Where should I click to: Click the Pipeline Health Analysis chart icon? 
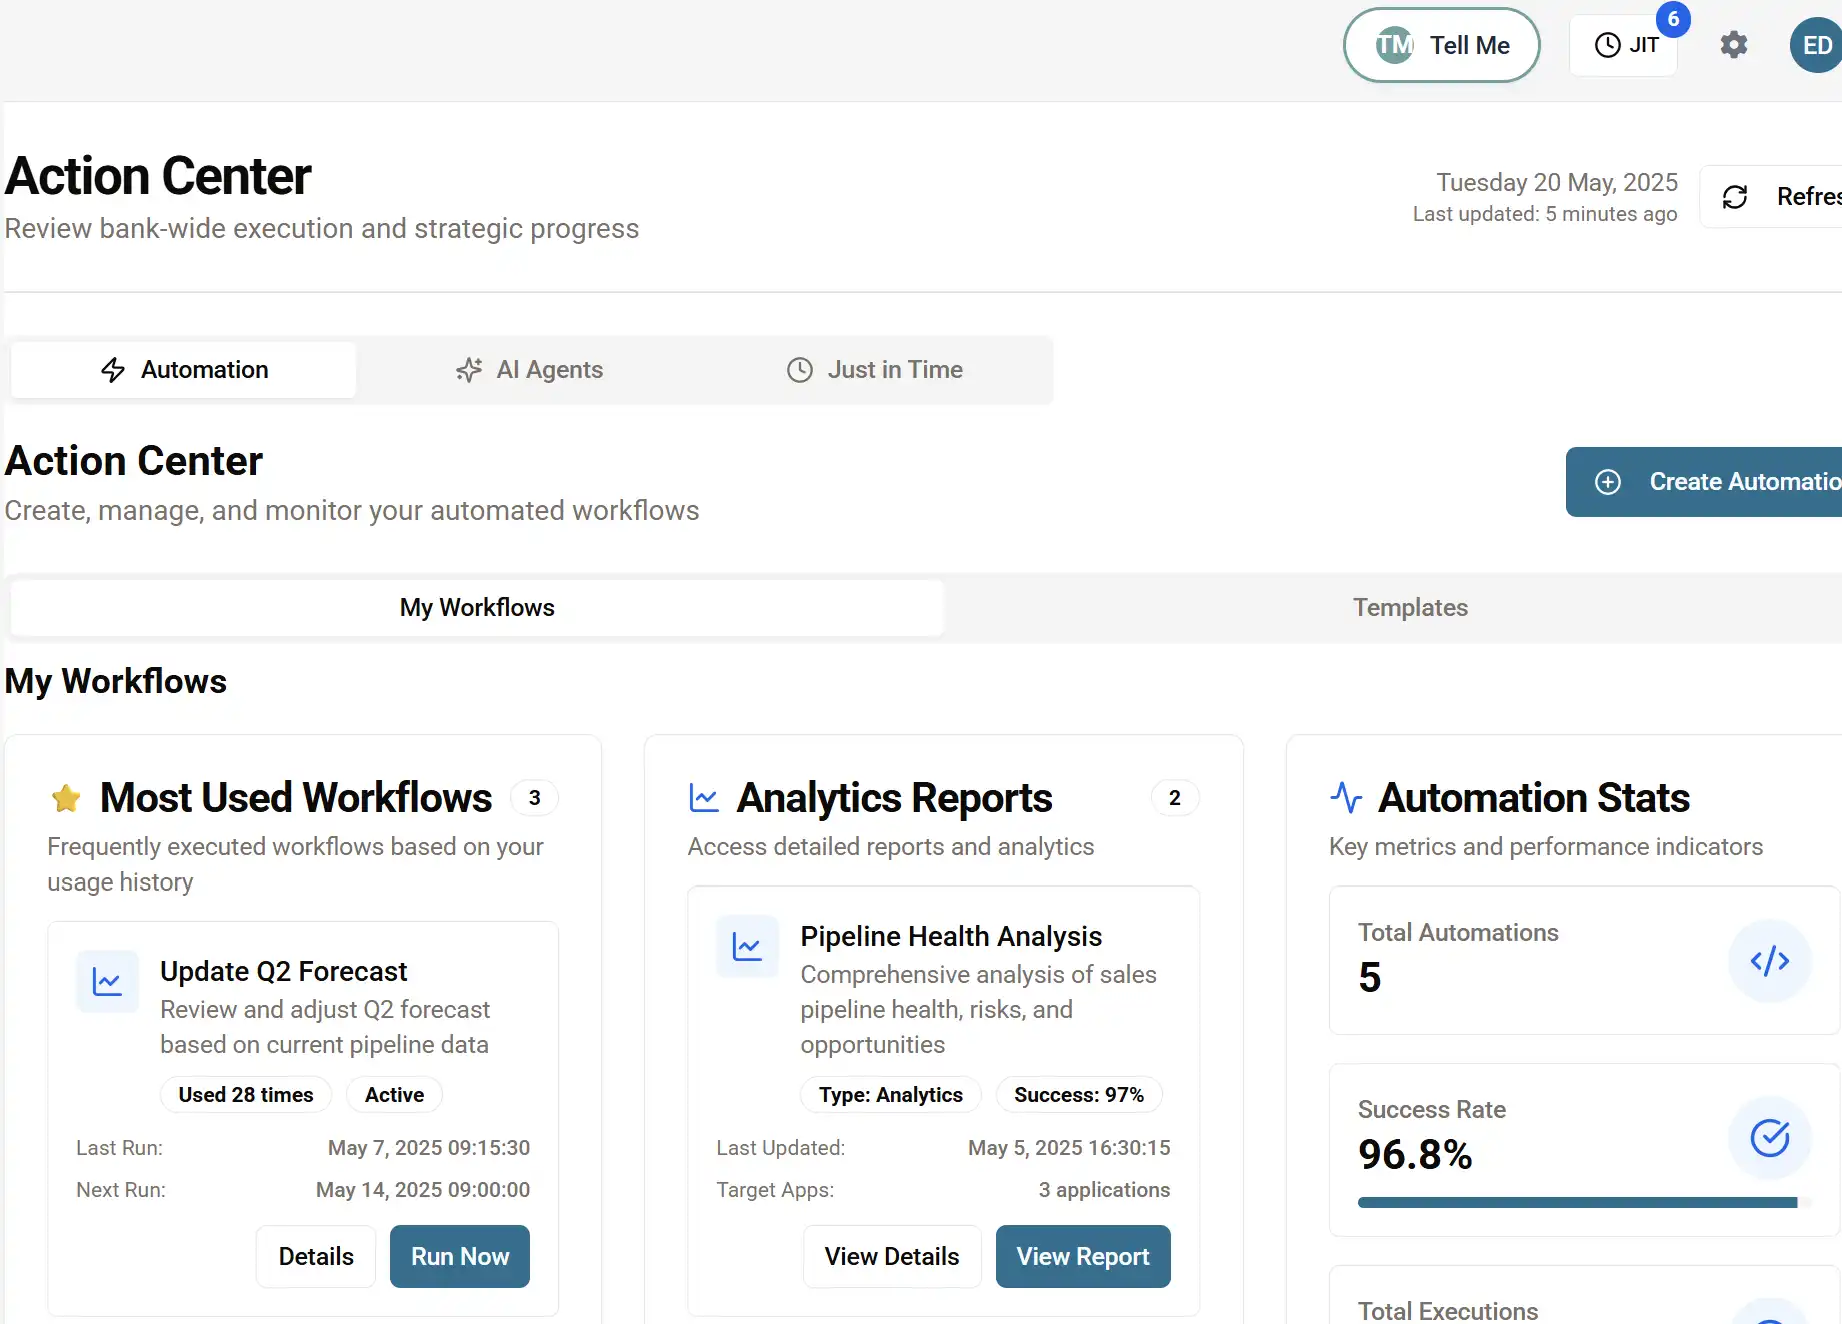point(747,946)
